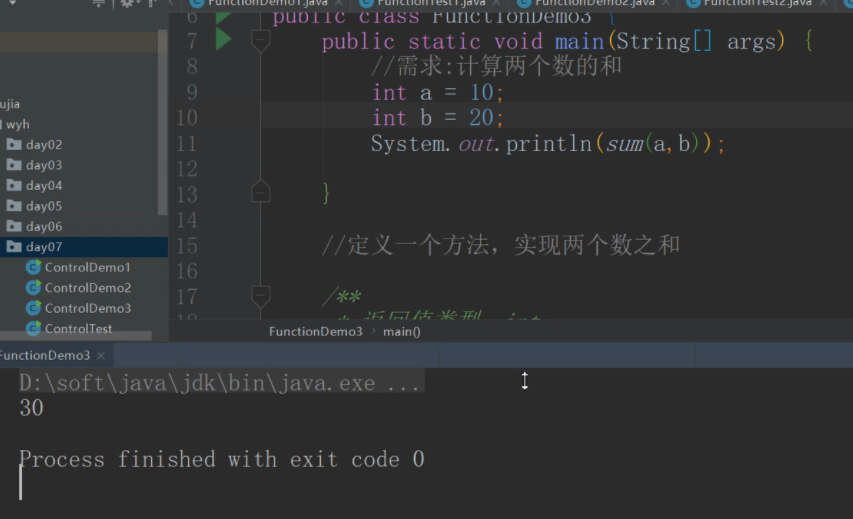Close the FunctionDemo3 run tab
Image resolution: width=853 pixels, height=519 pixels.
click(x=101, y=355)
